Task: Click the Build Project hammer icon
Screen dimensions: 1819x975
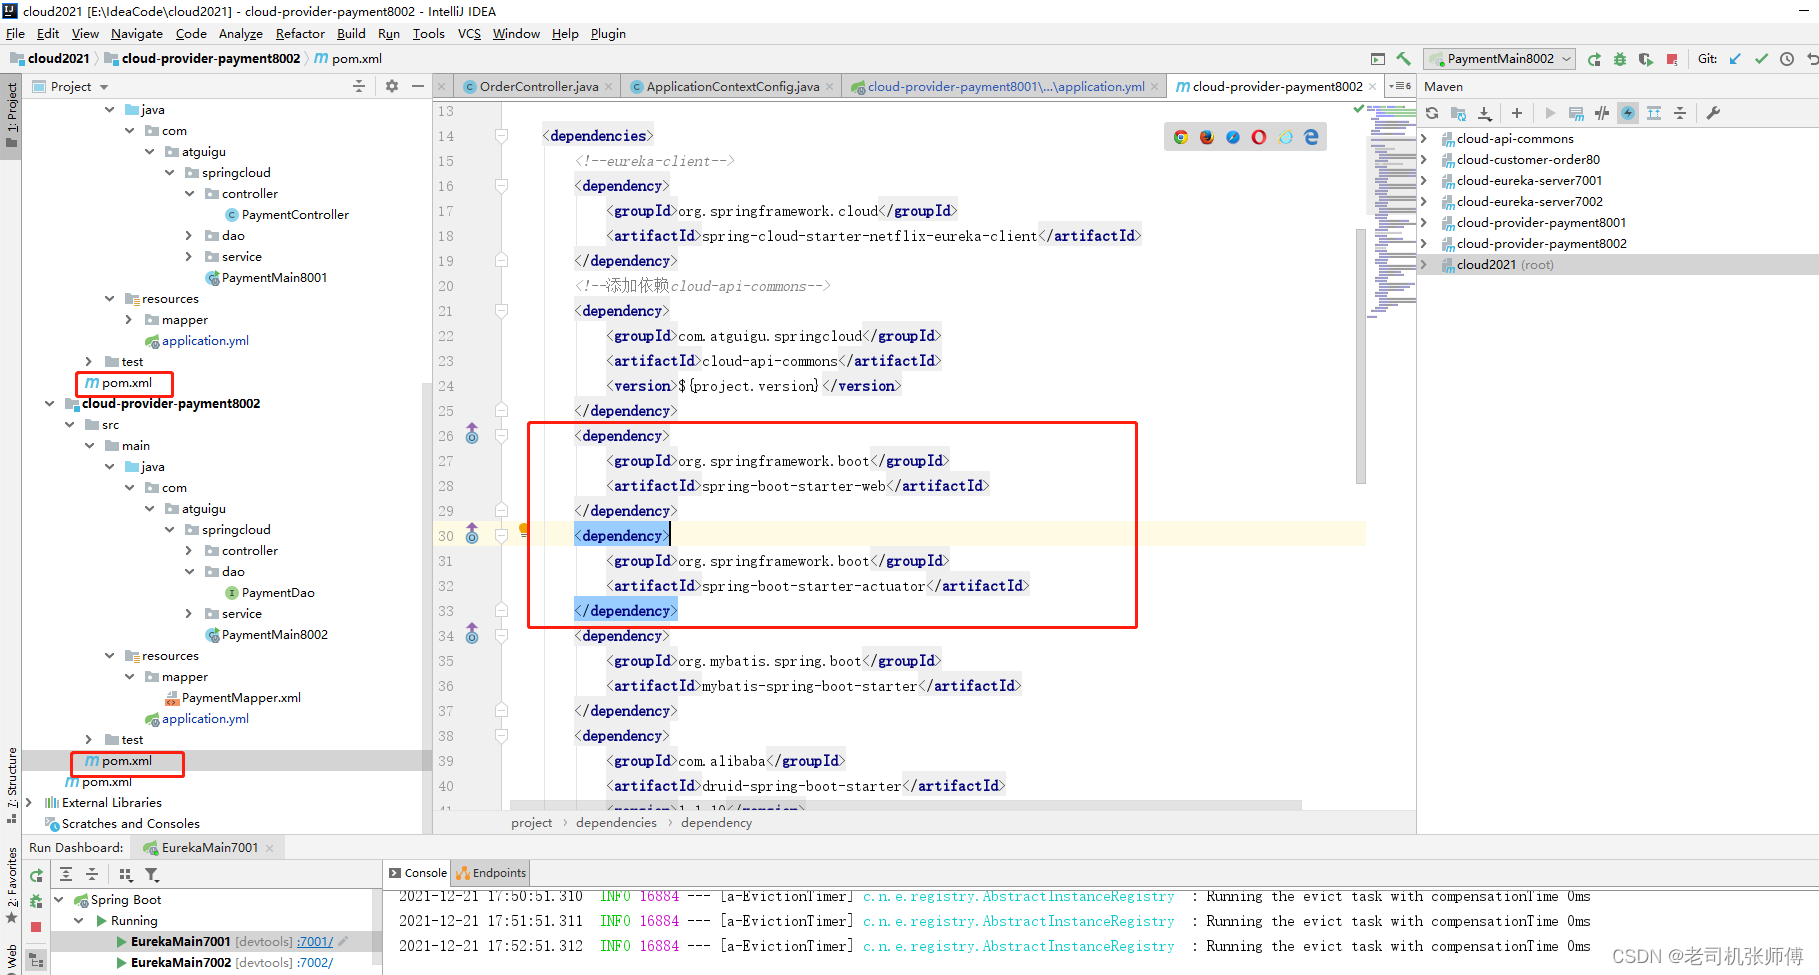Action: 1403,59
